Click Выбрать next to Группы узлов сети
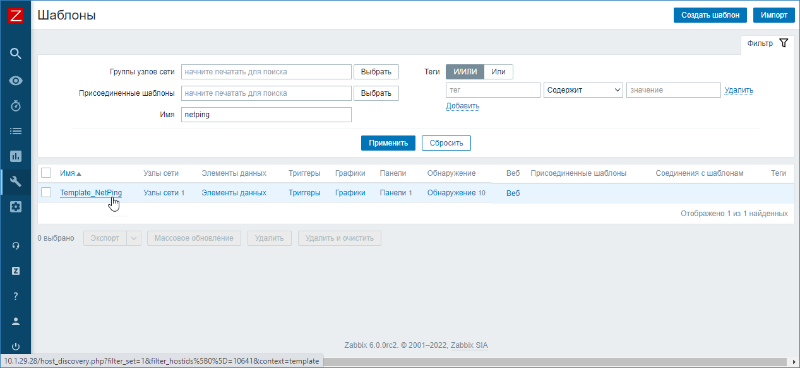This screenshot has height=368, width=800. [x=376, y=72]
